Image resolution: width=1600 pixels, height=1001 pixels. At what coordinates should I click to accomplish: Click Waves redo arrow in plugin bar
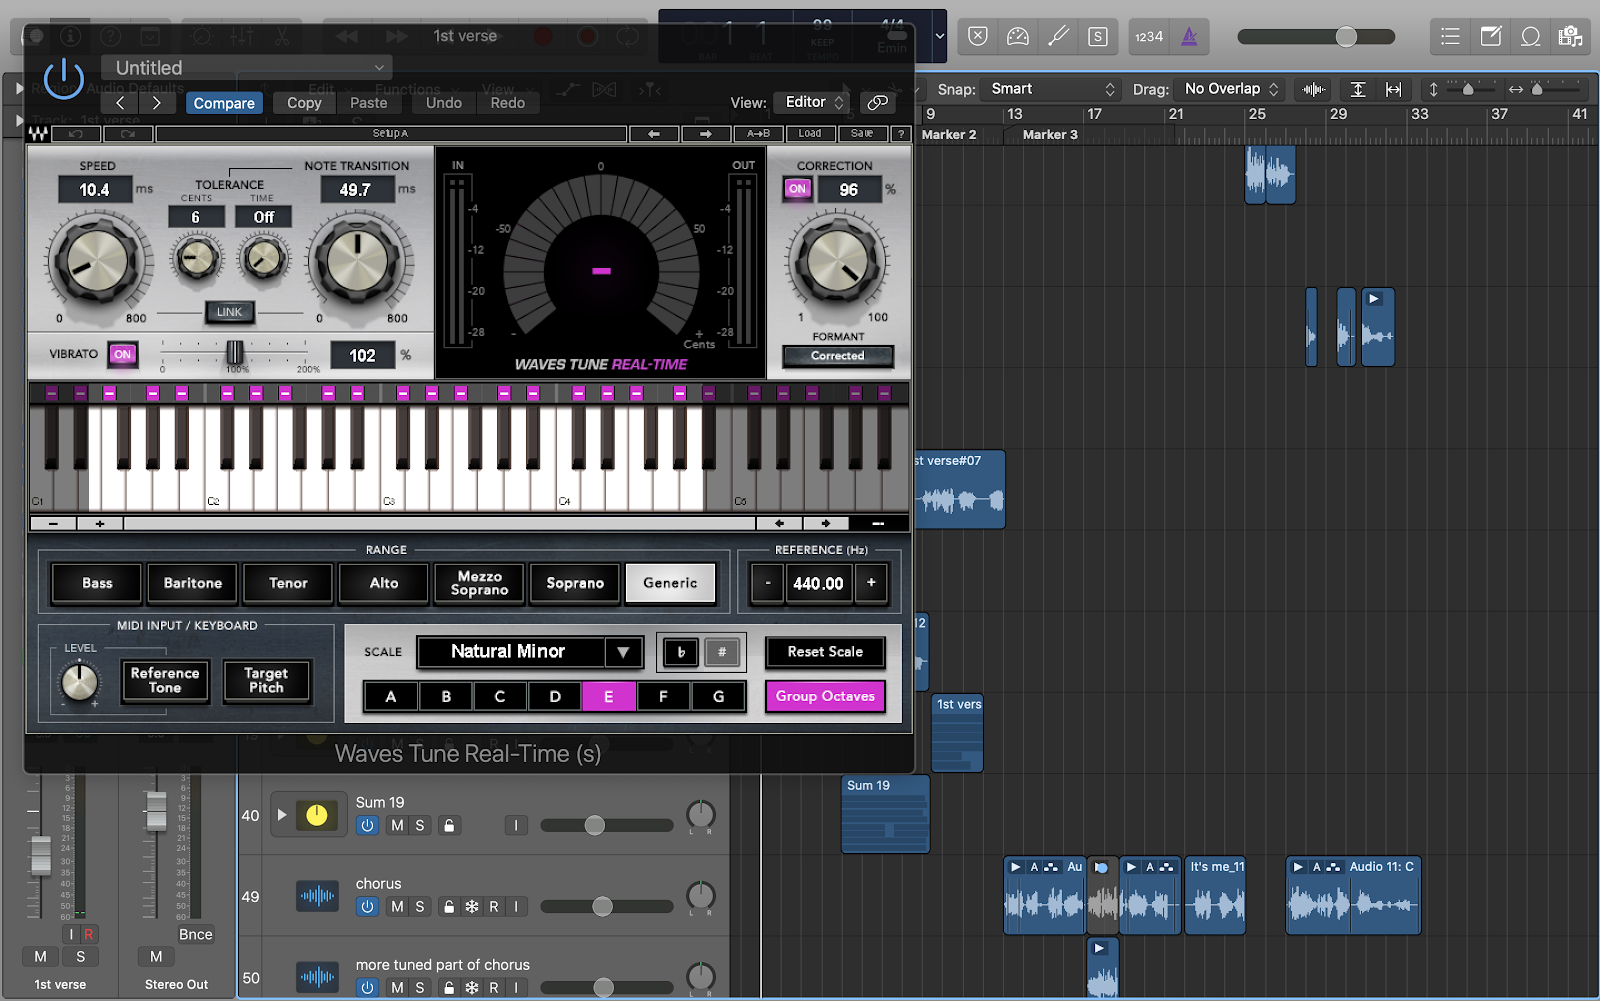(x=128, y=133)
